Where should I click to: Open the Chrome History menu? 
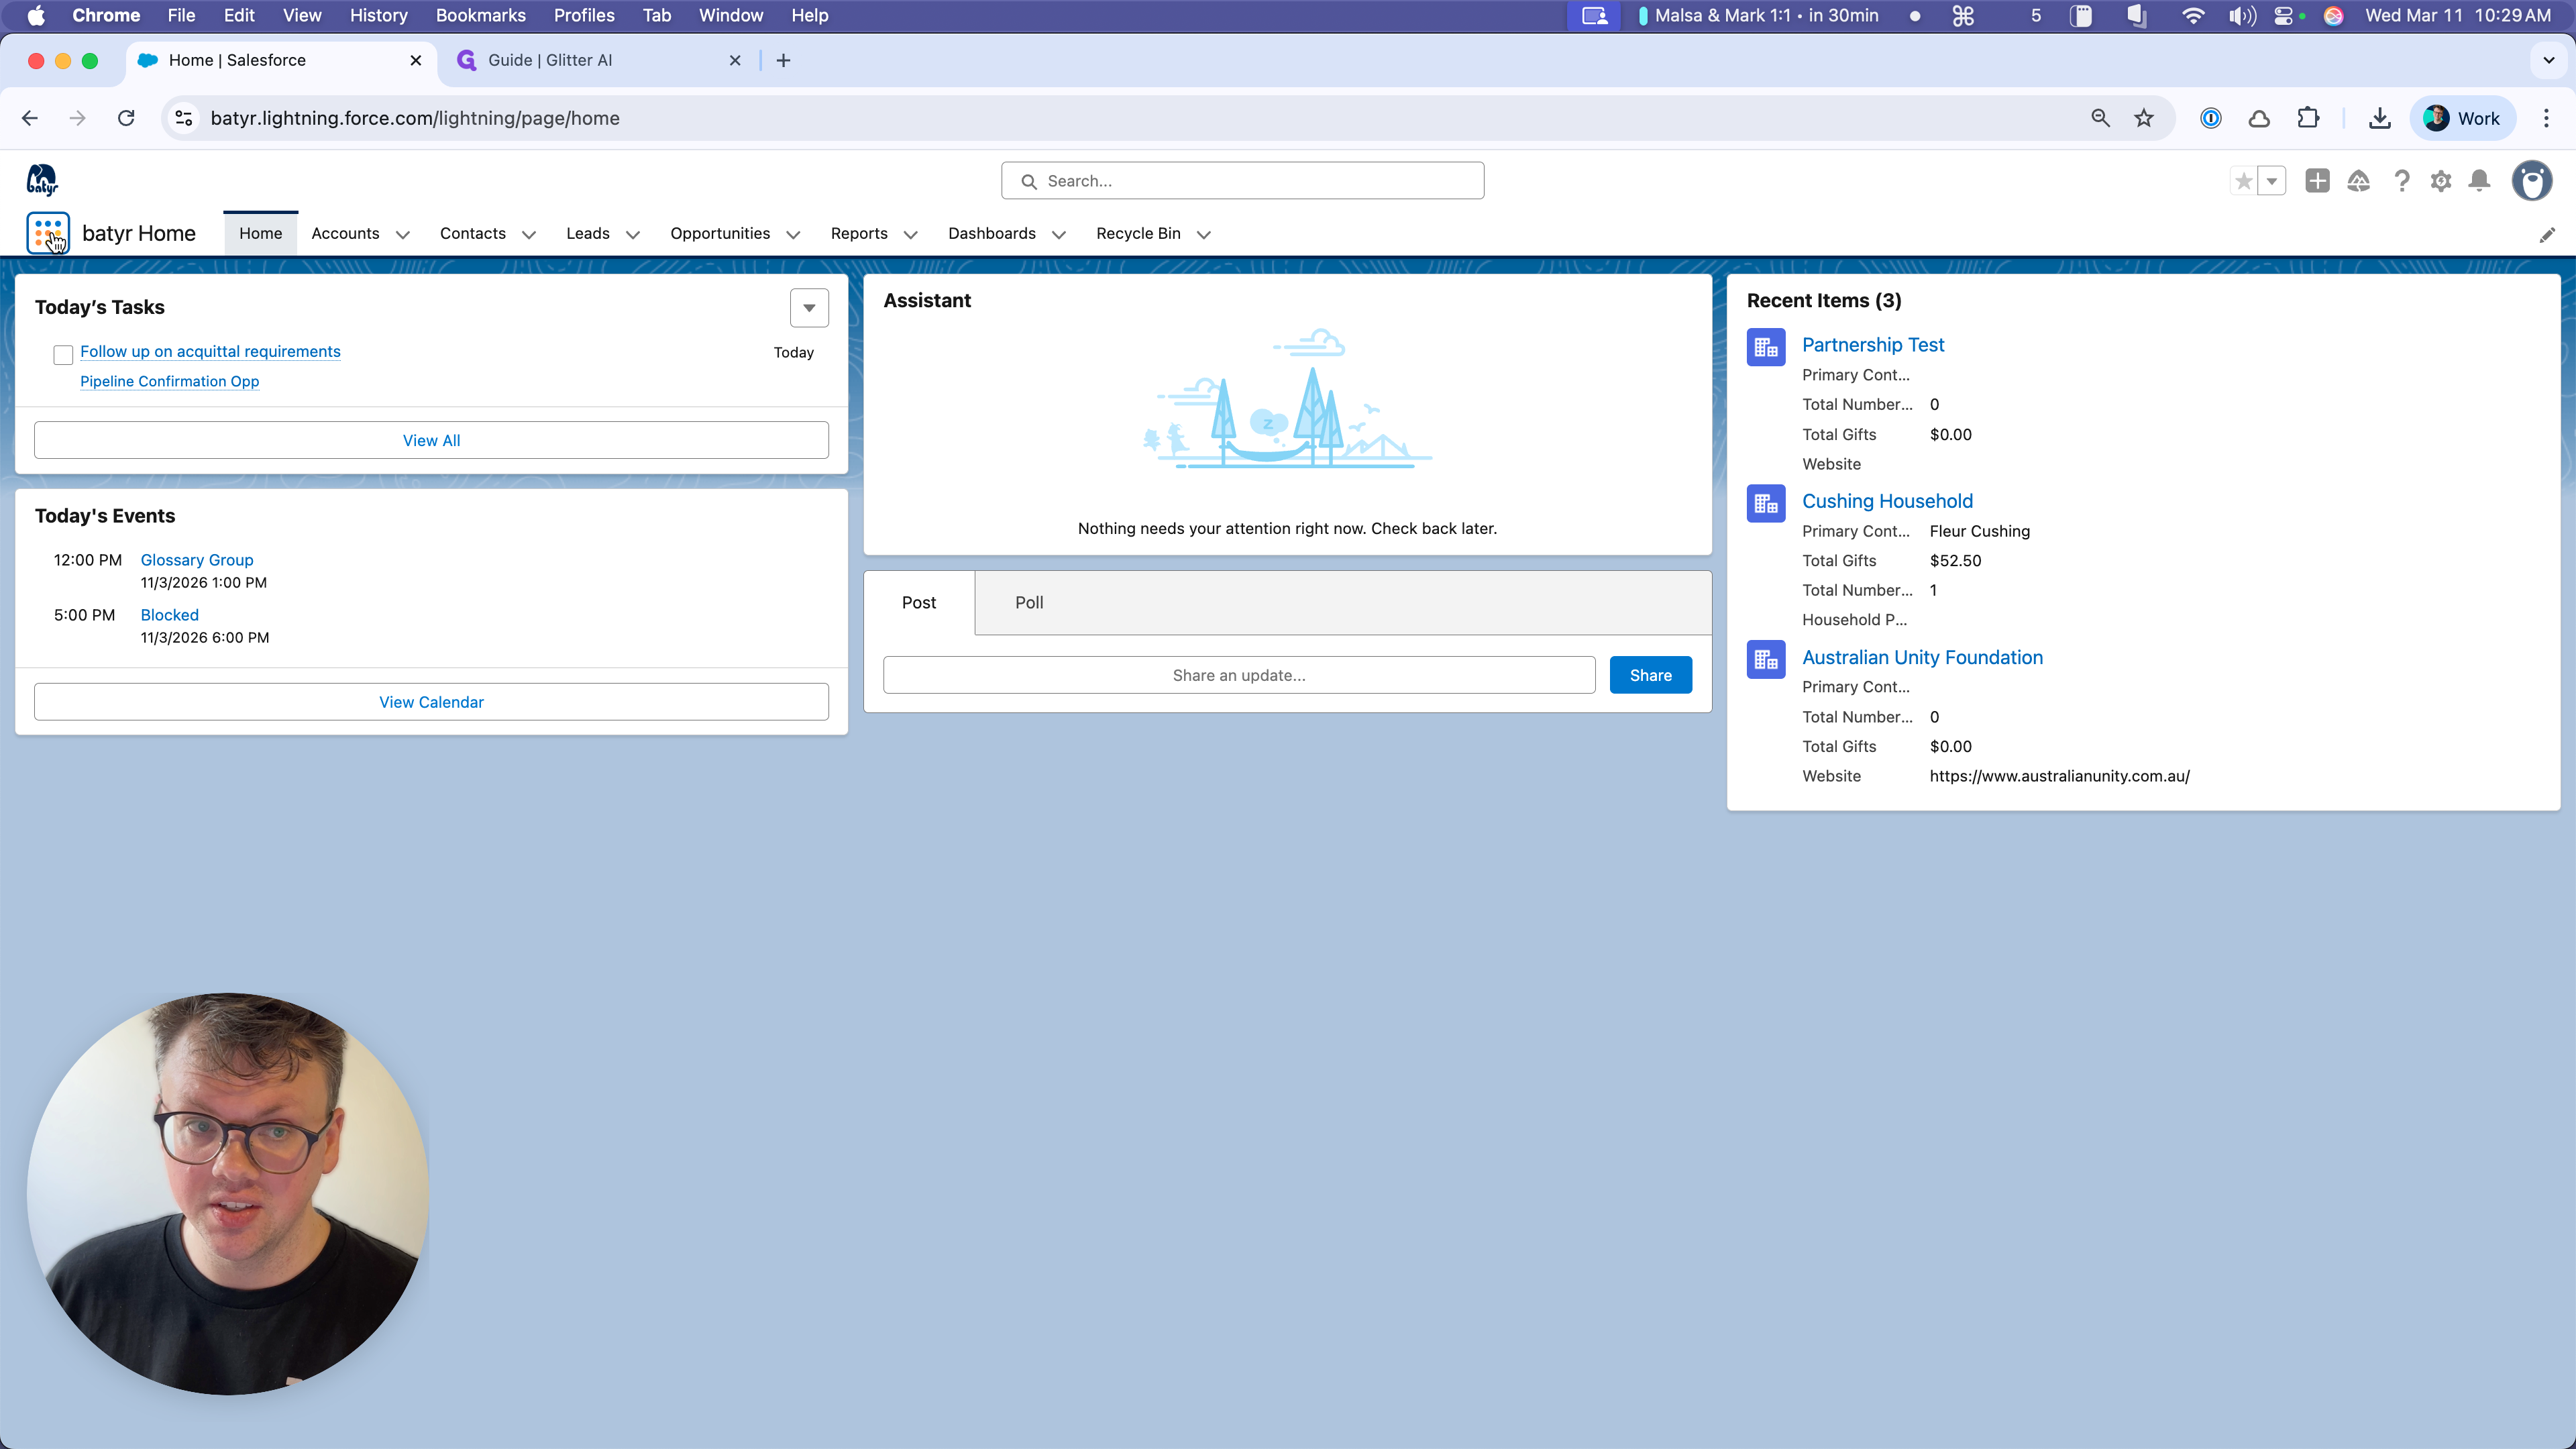tap(378, 15)
